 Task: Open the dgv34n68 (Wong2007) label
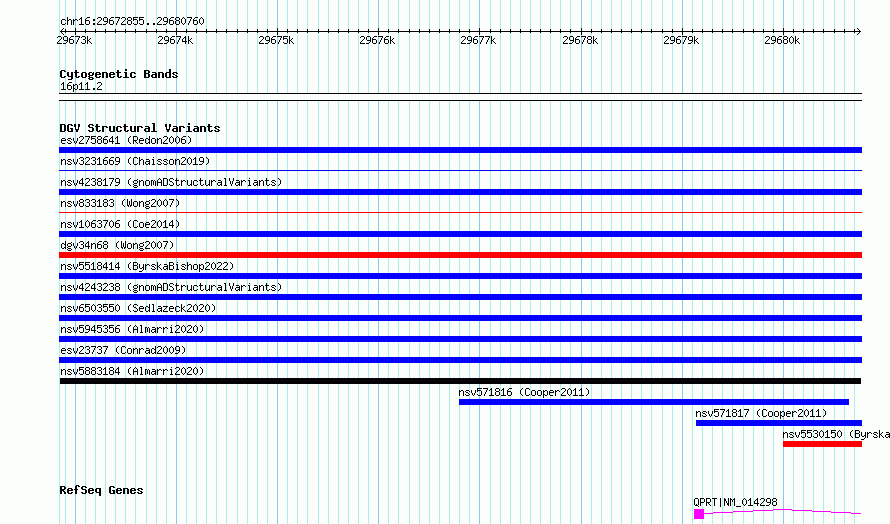tap(117, 245)
